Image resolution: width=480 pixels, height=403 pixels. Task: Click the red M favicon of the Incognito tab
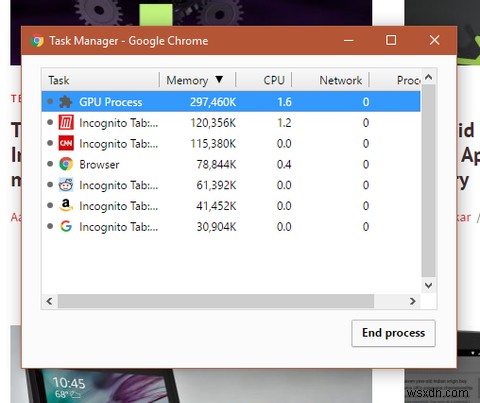click(x=66, y=123)
